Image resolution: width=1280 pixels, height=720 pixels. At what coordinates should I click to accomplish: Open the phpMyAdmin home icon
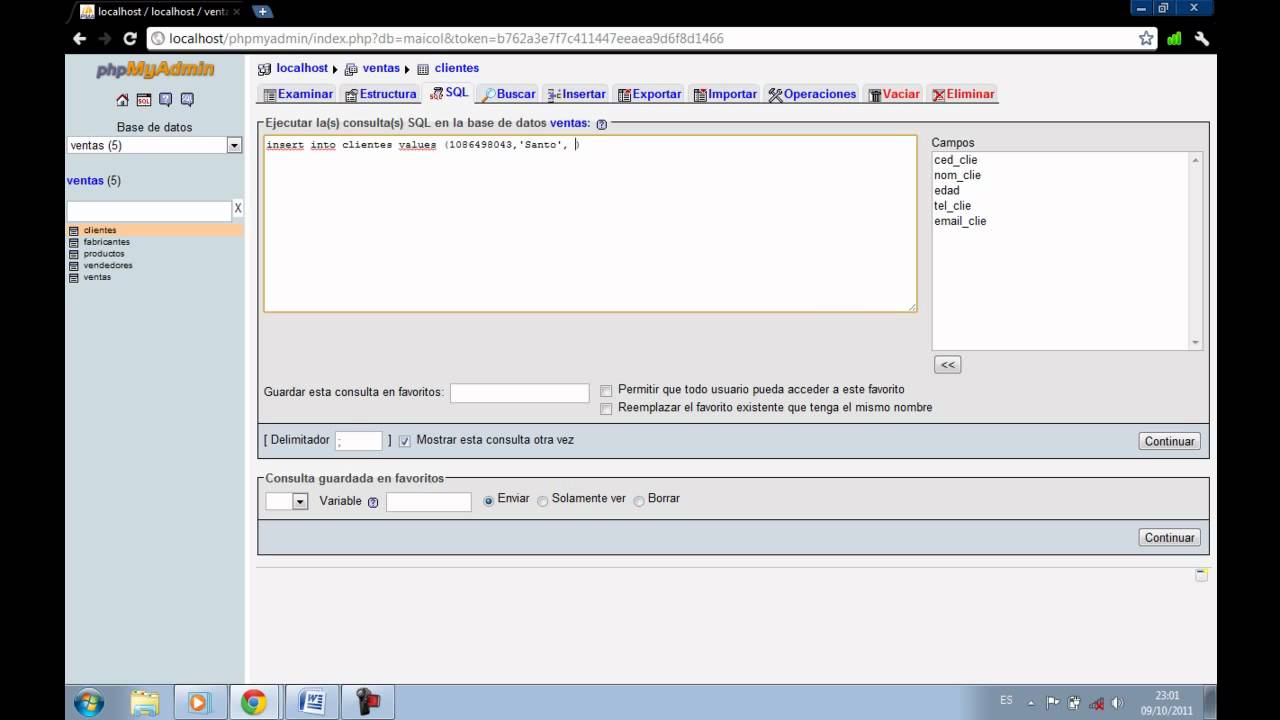(x=122, y=100)
